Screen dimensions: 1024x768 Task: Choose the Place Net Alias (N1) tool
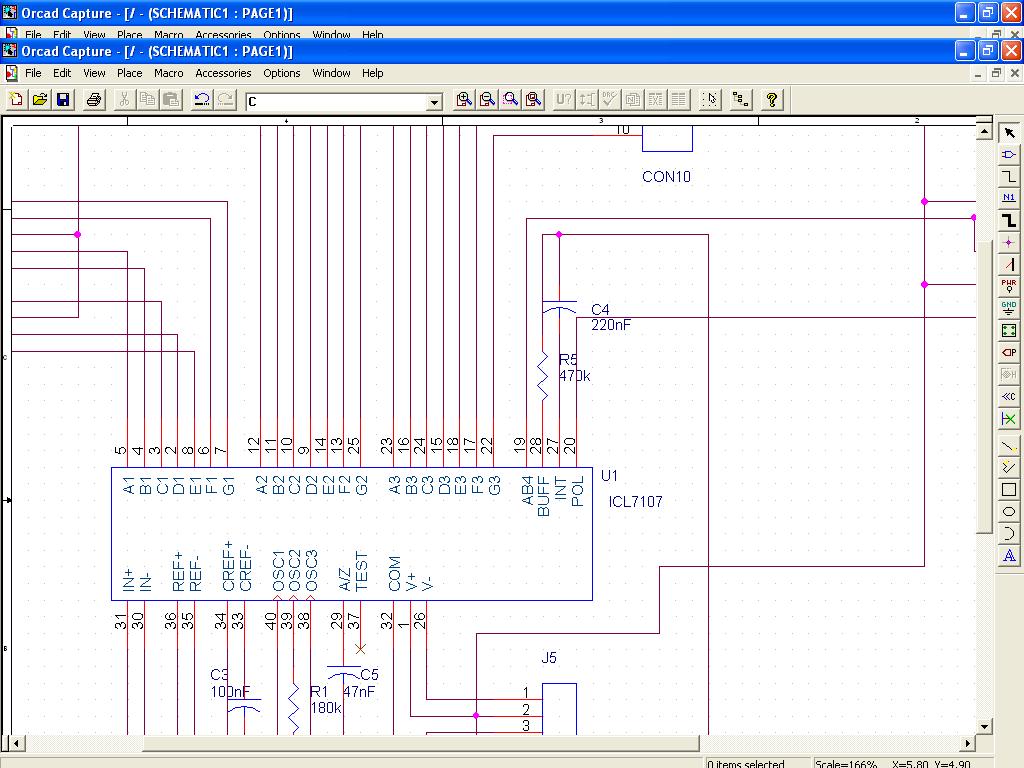point(1009,198)
